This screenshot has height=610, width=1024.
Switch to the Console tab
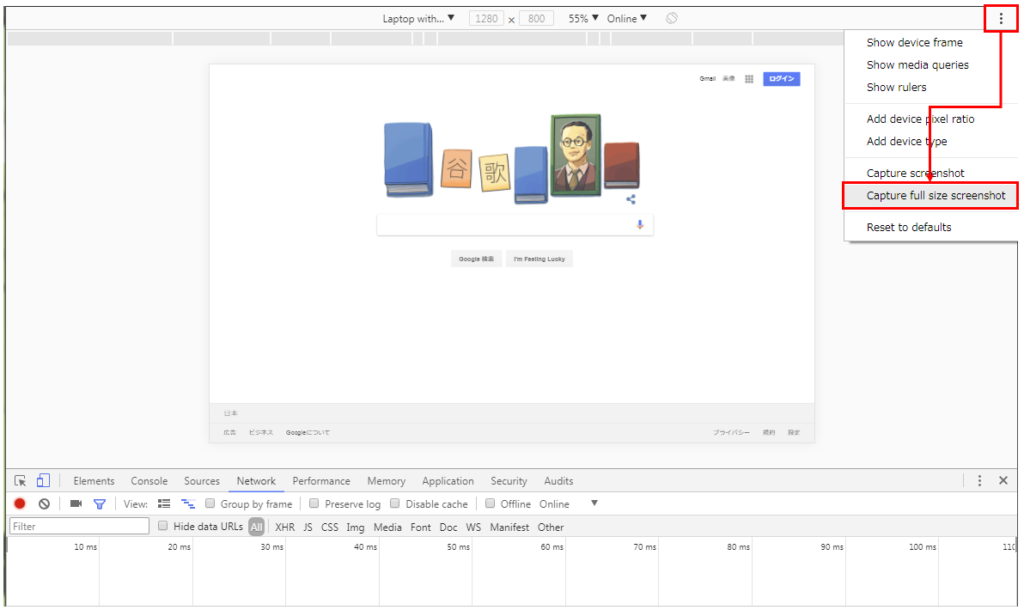(149, 481)
